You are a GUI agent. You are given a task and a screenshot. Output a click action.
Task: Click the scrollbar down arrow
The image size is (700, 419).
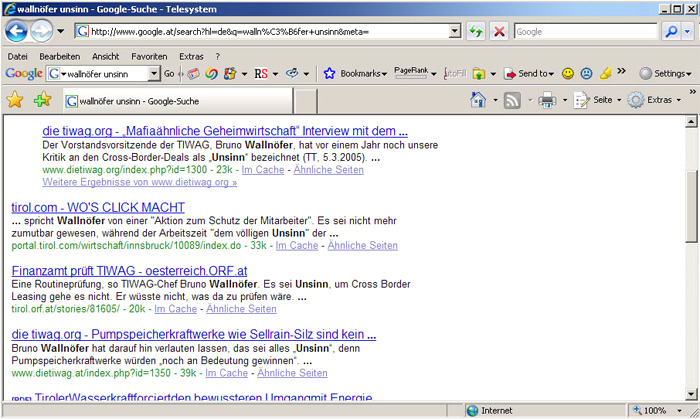point(691,394)
